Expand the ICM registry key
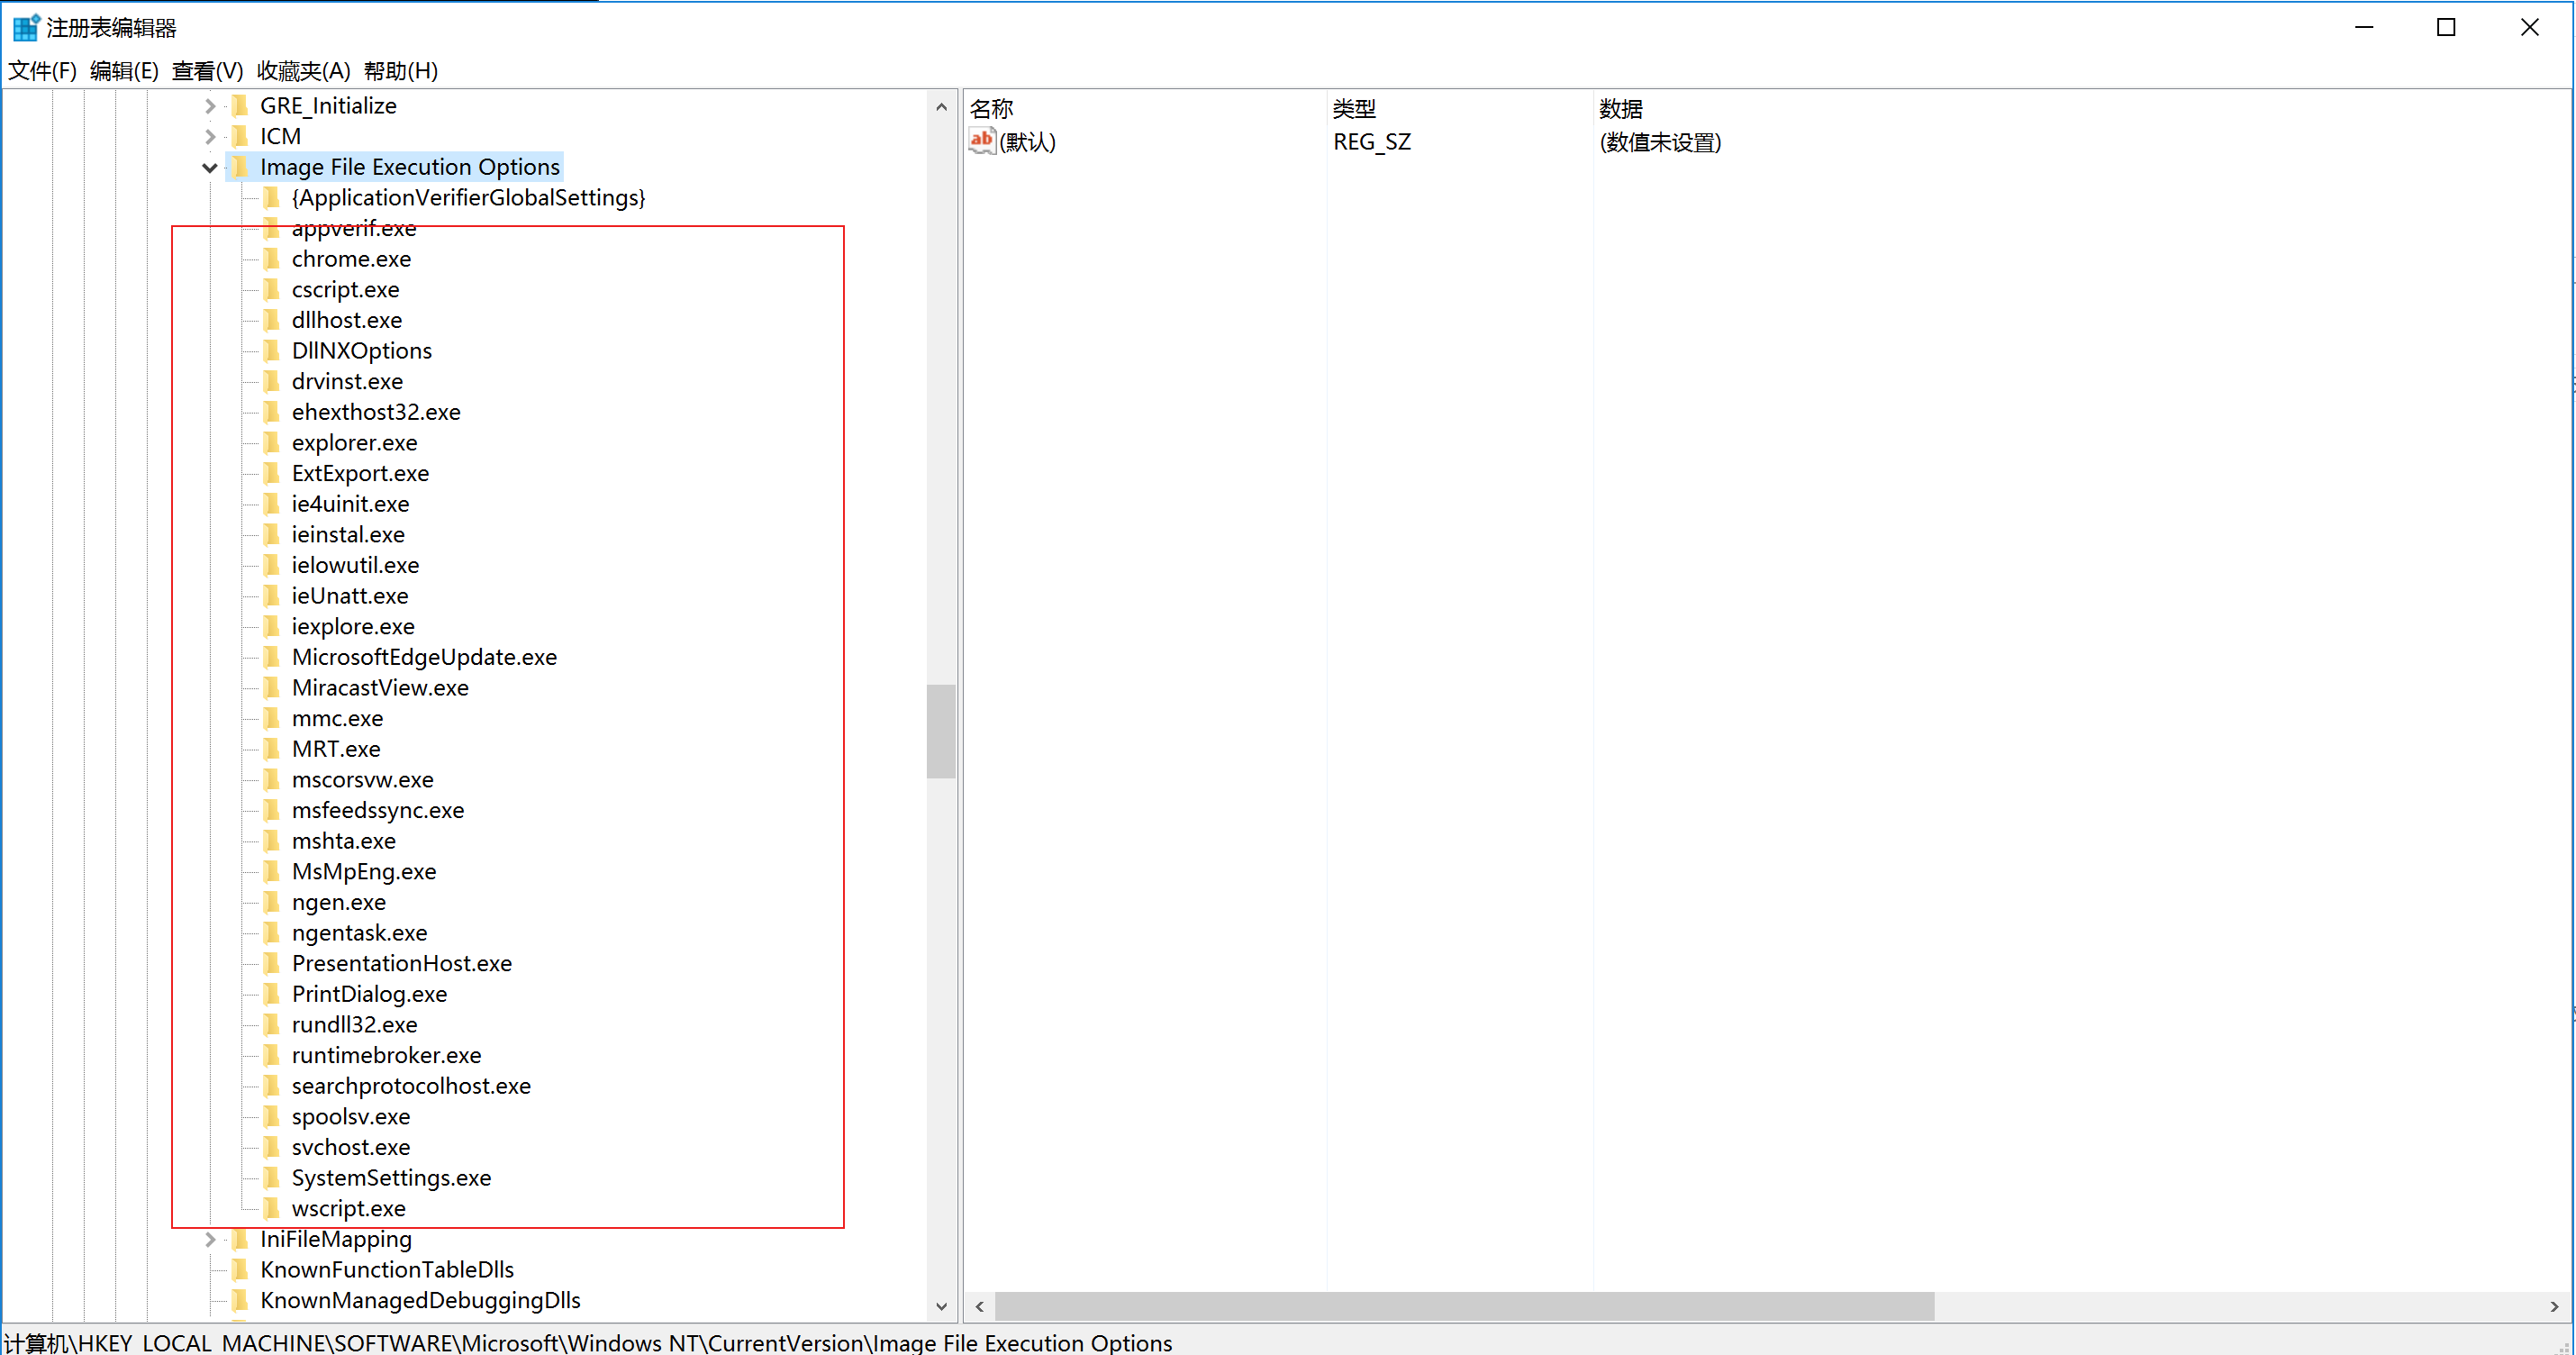This screenshot has width=2576, height=1355. (209, 136)
